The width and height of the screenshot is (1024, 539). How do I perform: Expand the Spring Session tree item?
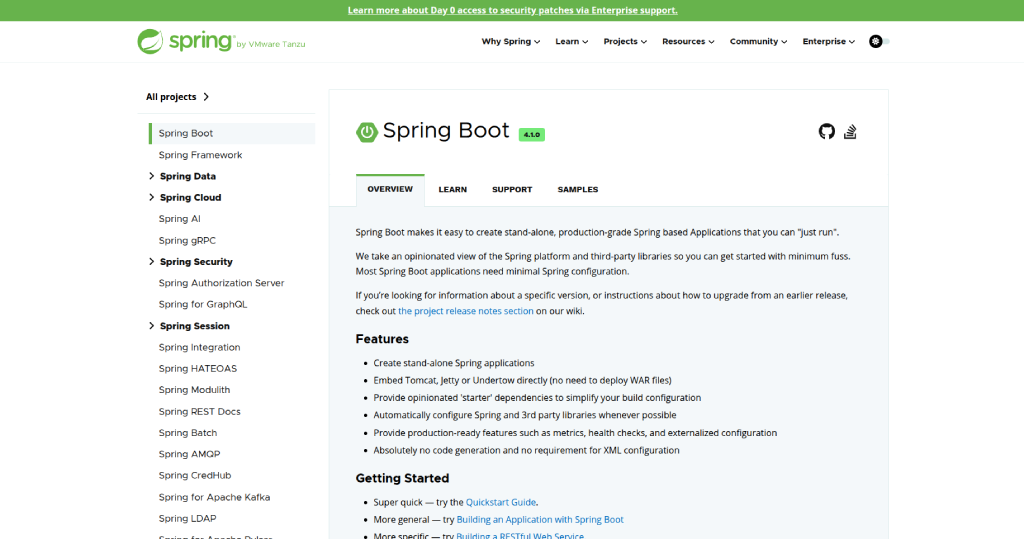click(x=152, y=325)
